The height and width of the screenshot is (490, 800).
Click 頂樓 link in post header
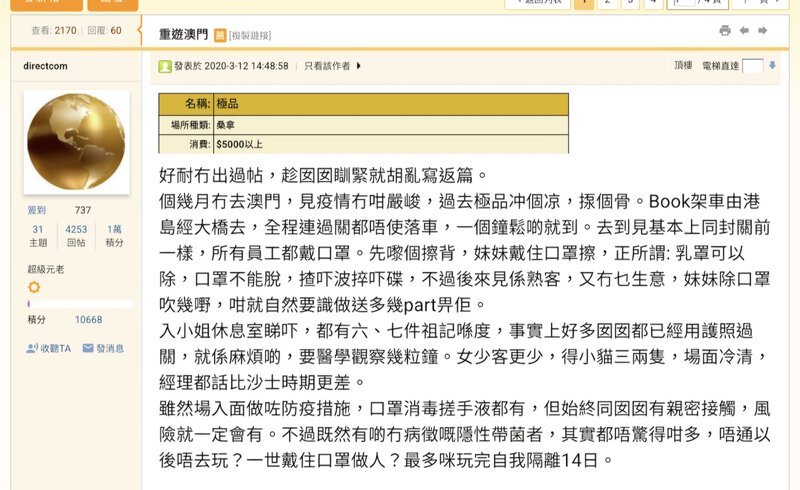click(683, 65)
